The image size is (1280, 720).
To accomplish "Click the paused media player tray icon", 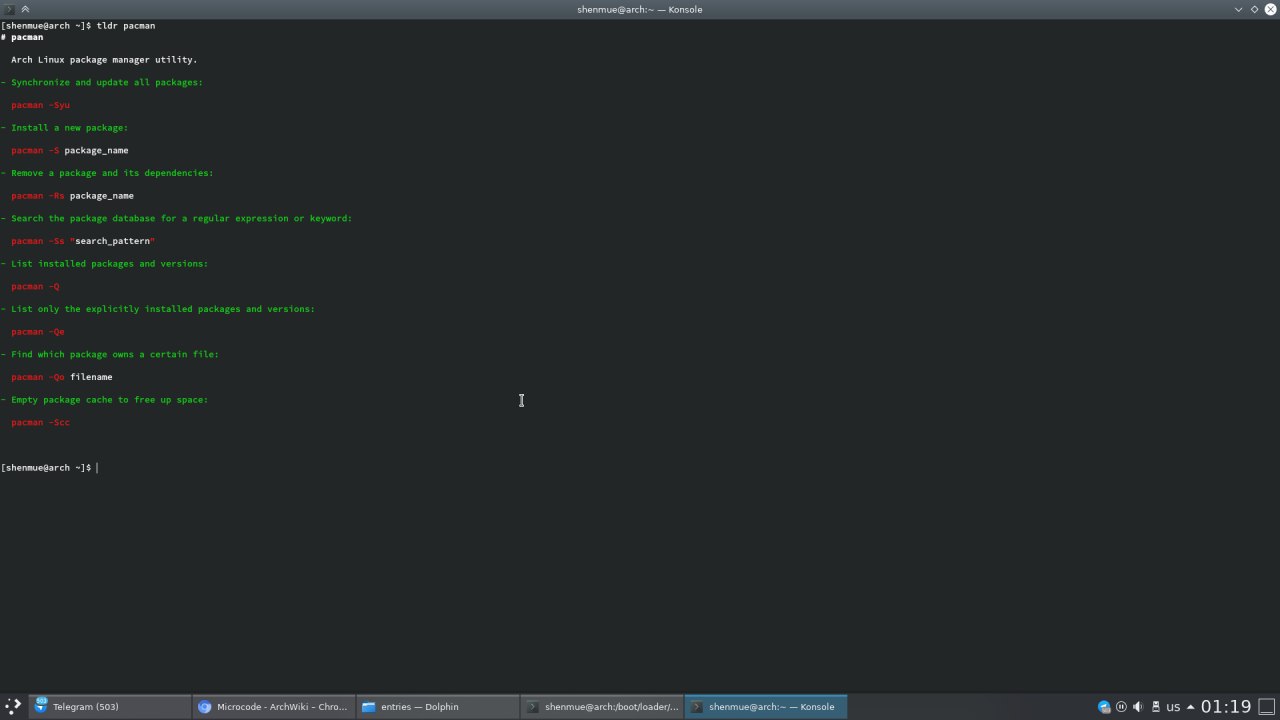I will coord(1121,707).
